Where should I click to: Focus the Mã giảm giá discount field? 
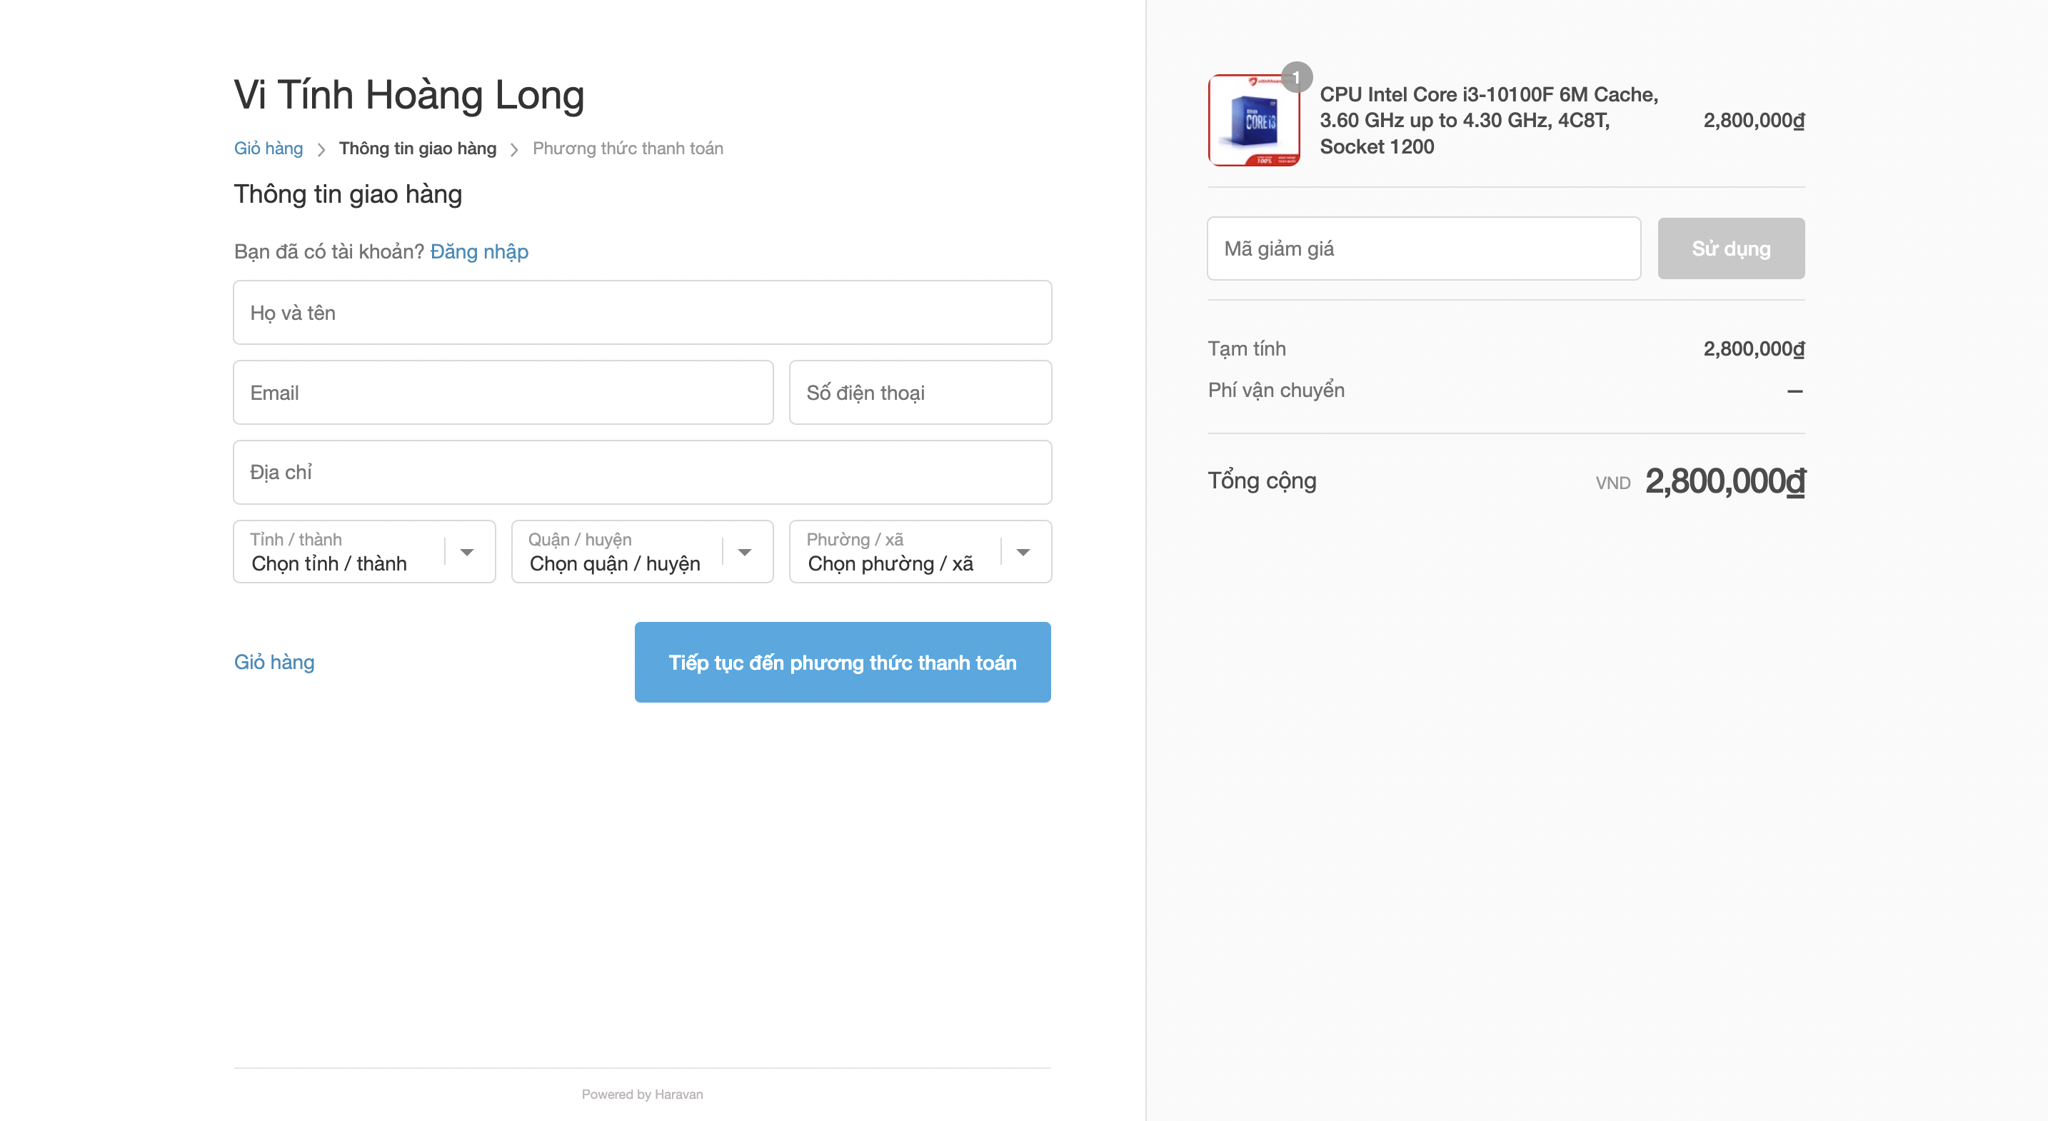tap(1424, 248)
